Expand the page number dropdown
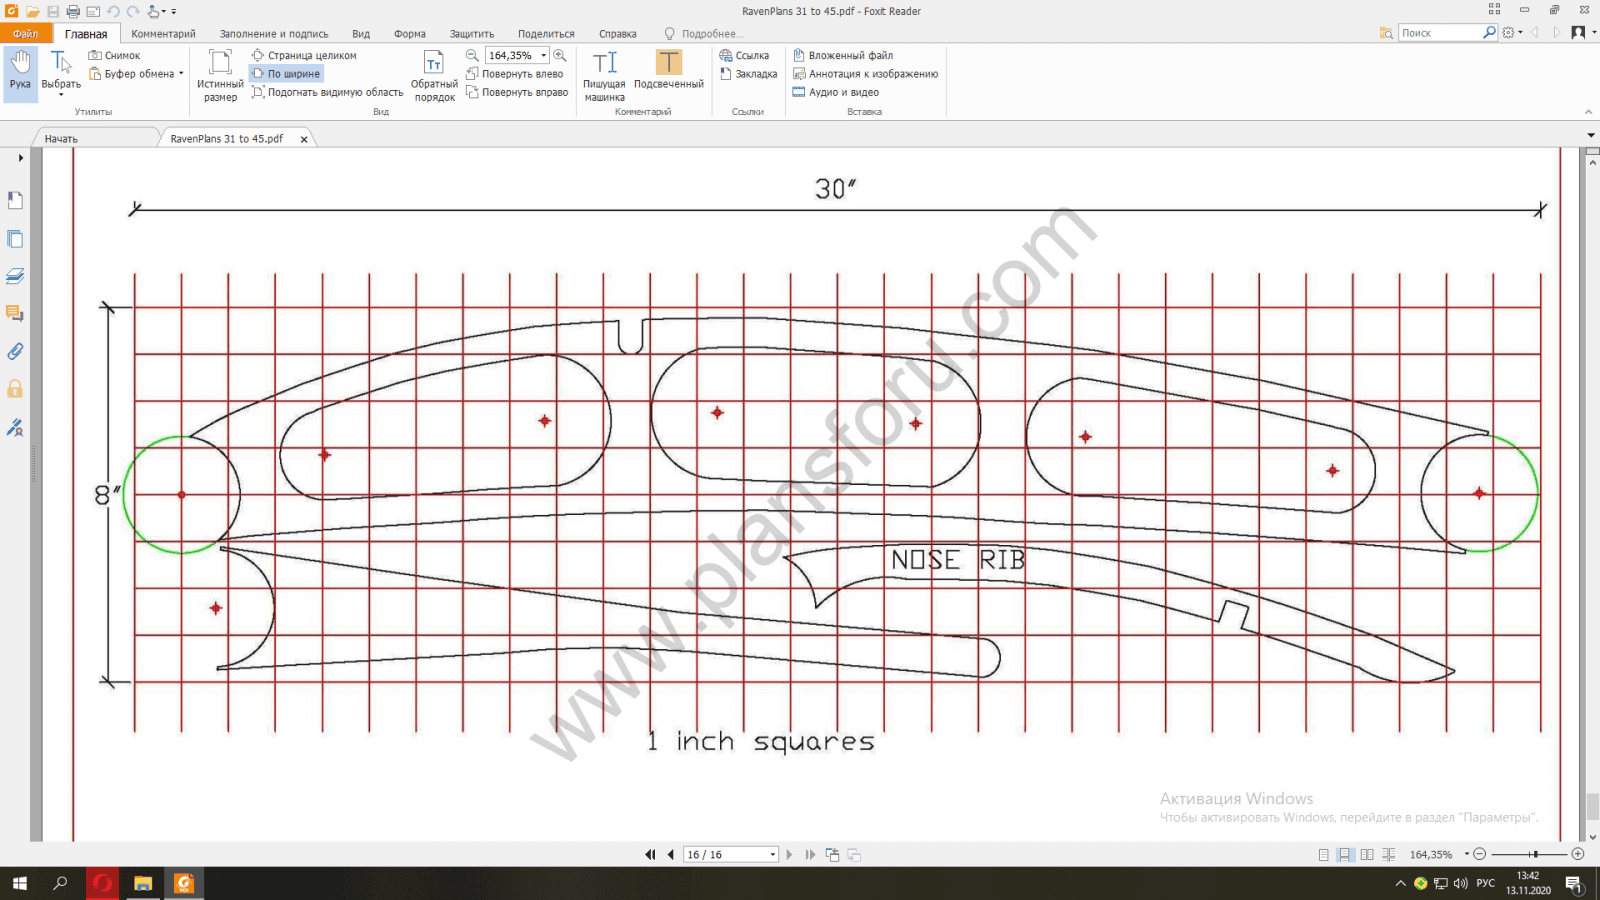 point(772,855)
